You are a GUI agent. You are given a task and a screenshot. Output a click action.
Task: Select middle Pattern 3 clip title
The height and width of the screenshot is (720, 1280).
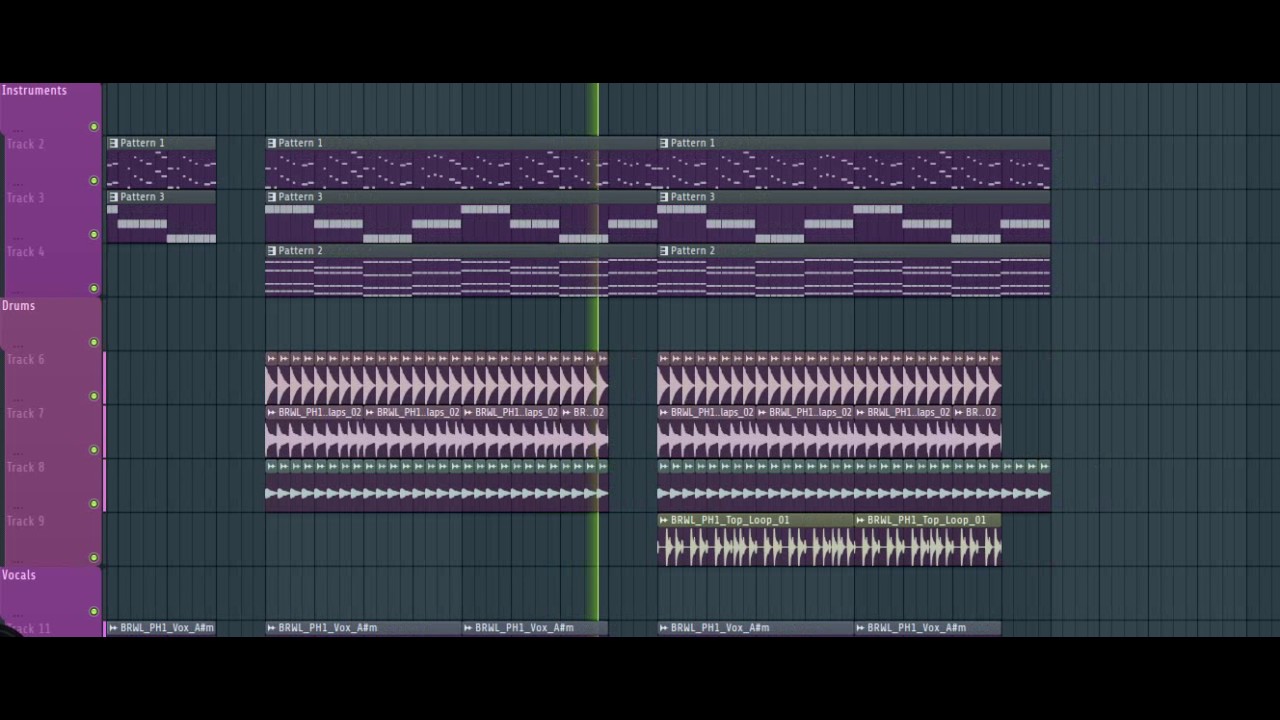[300, 197]
